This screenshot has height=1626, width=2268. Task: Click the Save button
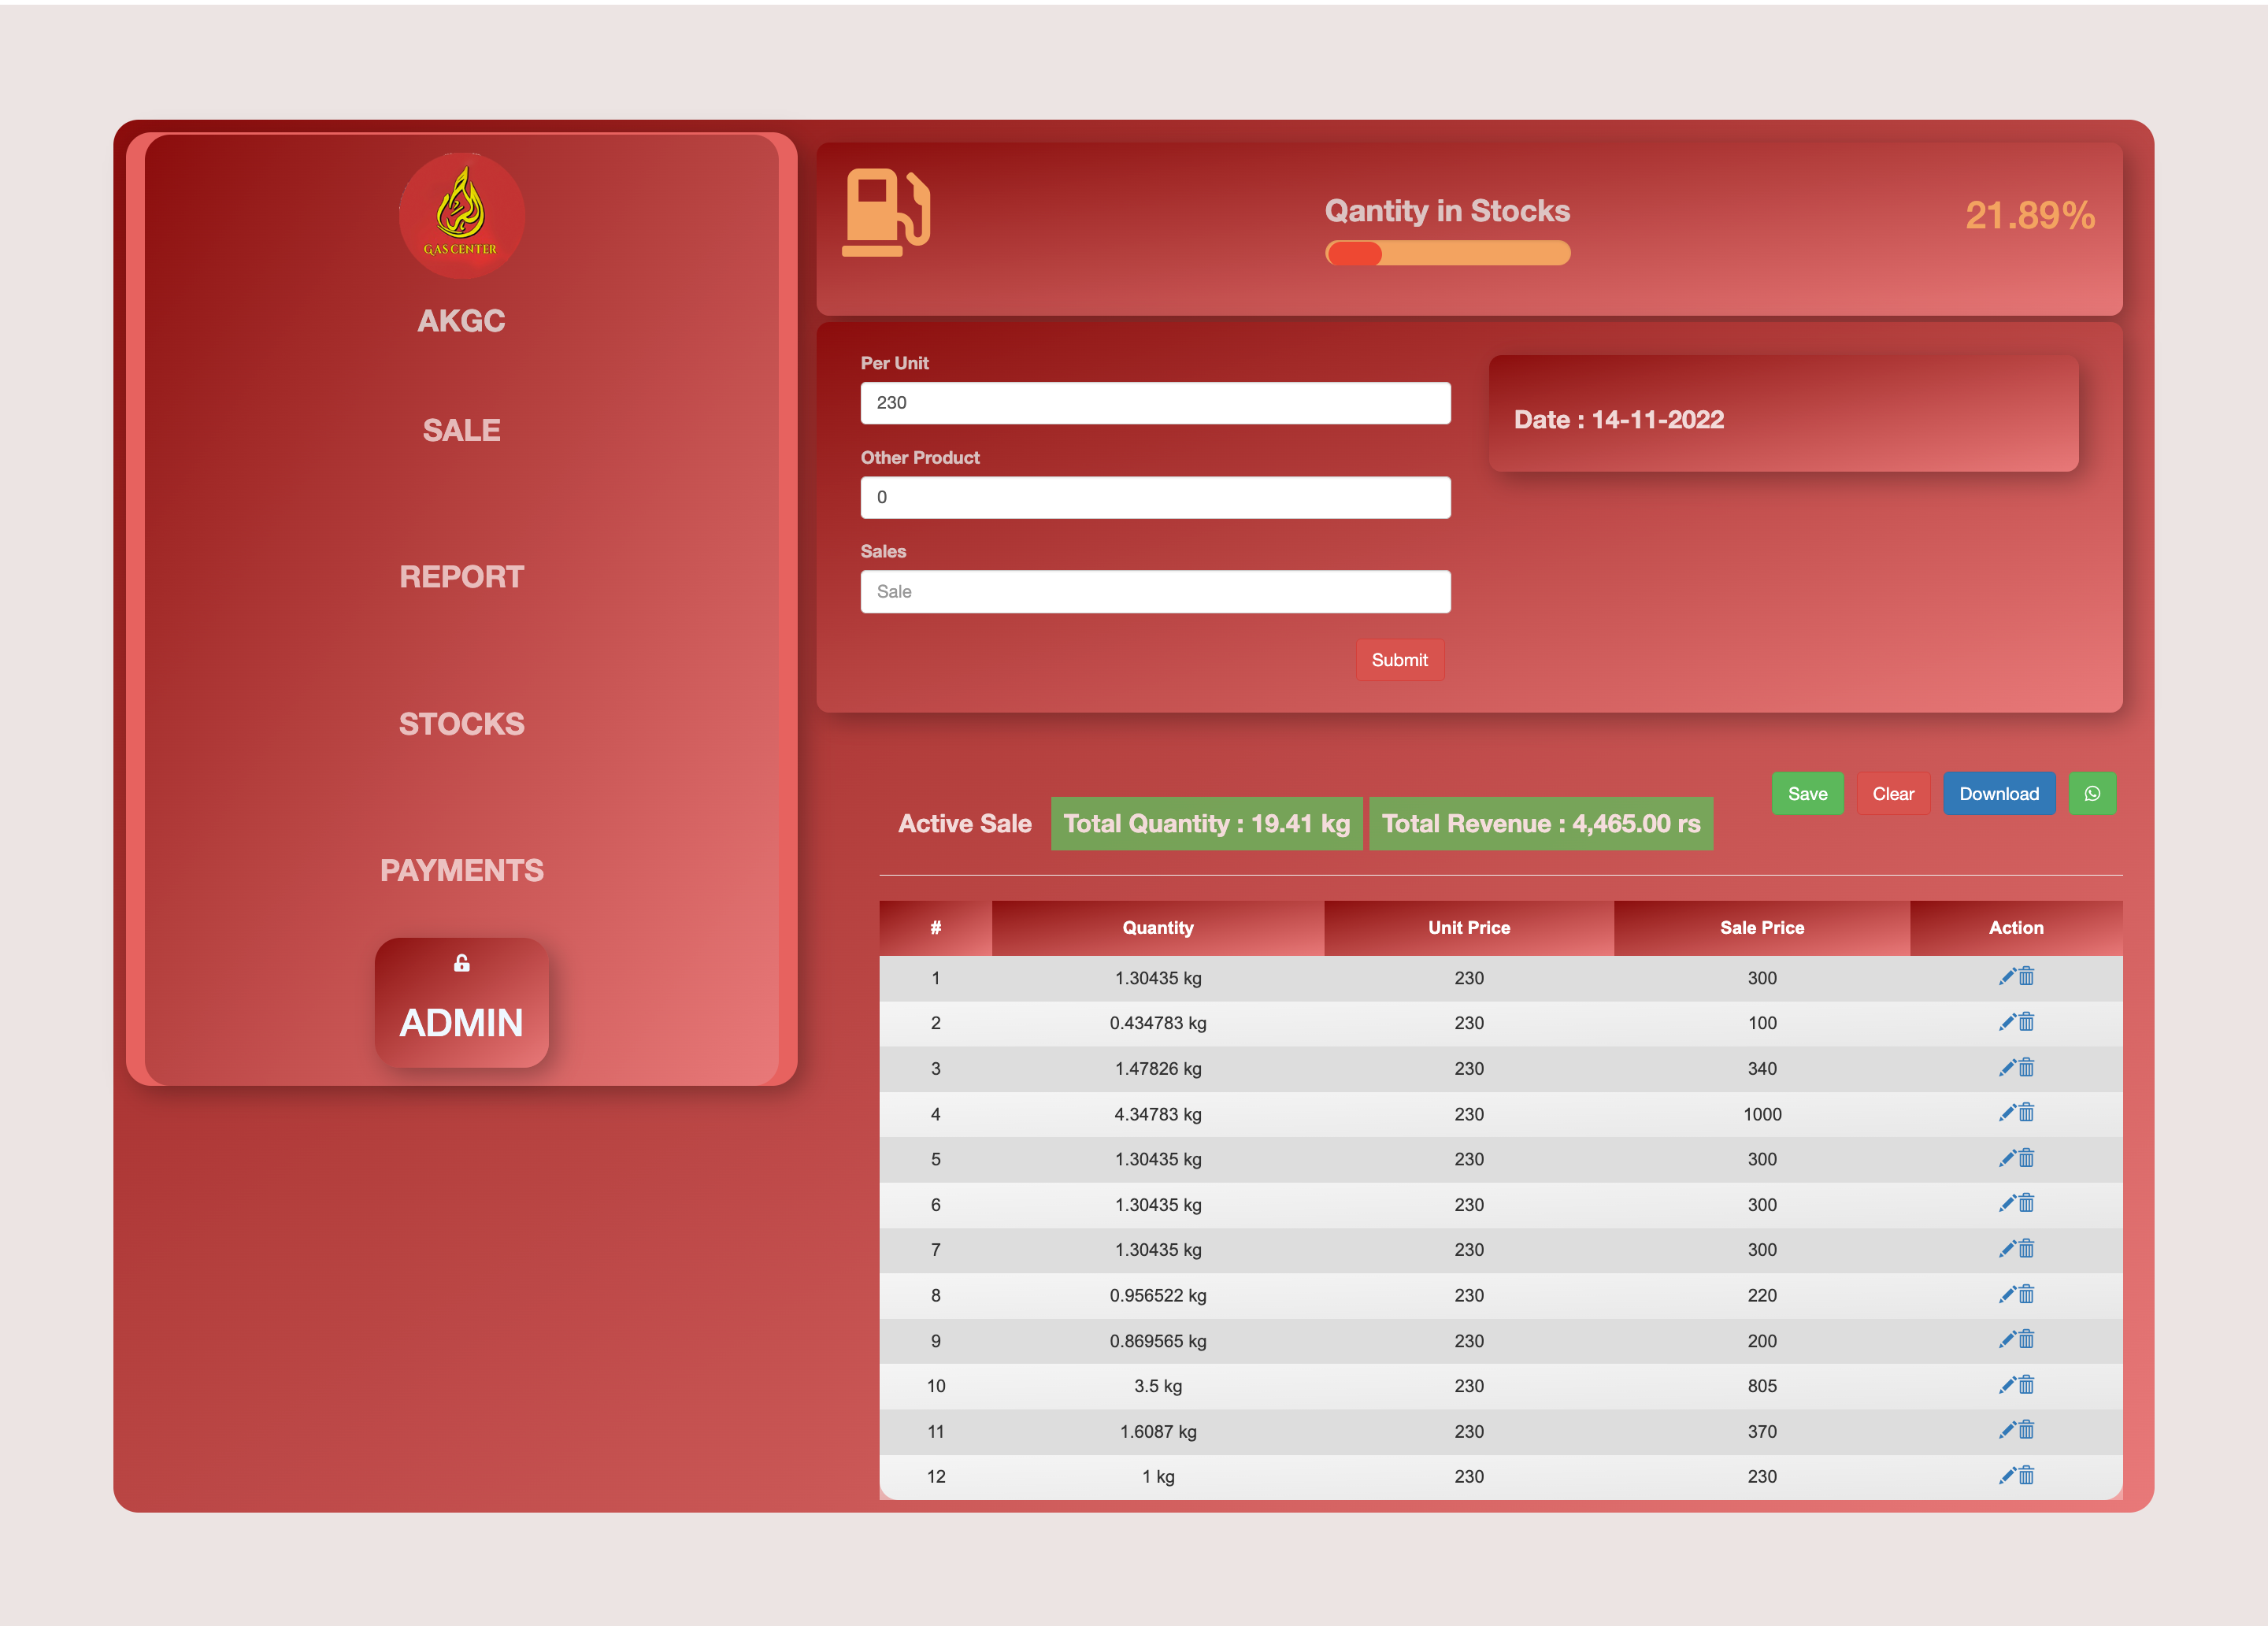coord(1807,793)
